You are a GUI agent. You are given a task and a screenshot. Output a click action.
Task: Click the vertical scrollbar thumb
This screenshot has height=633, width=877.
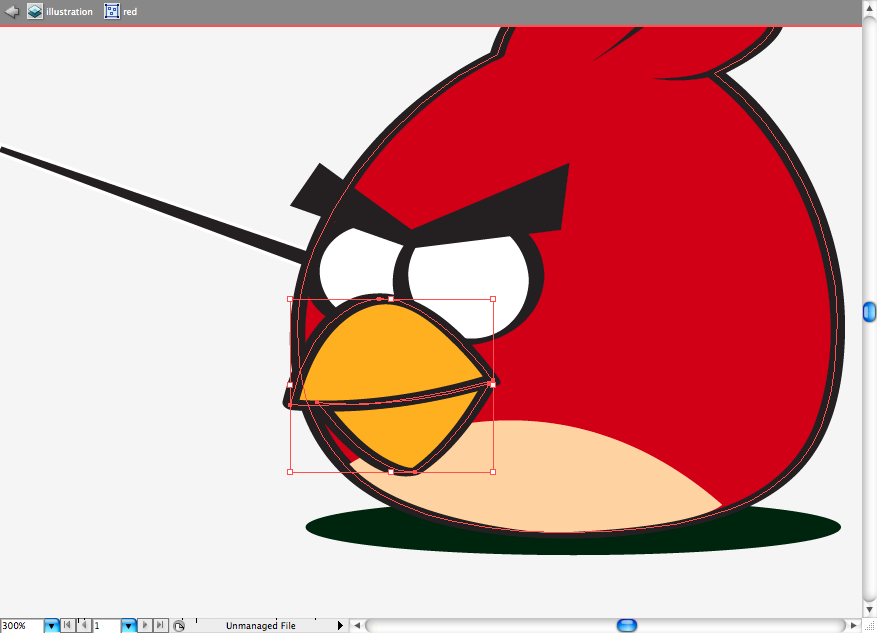pyautogui.click(x=869, y=312)
